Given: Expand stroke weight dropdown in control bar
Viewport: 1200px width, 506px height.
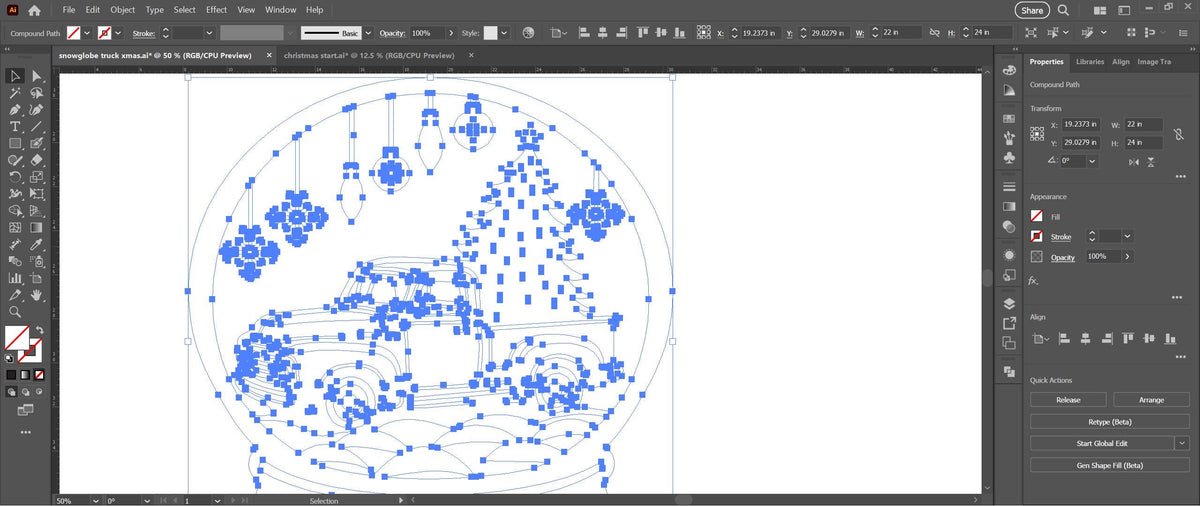Looking at the screenshot, I should click(x=209, y=33).
